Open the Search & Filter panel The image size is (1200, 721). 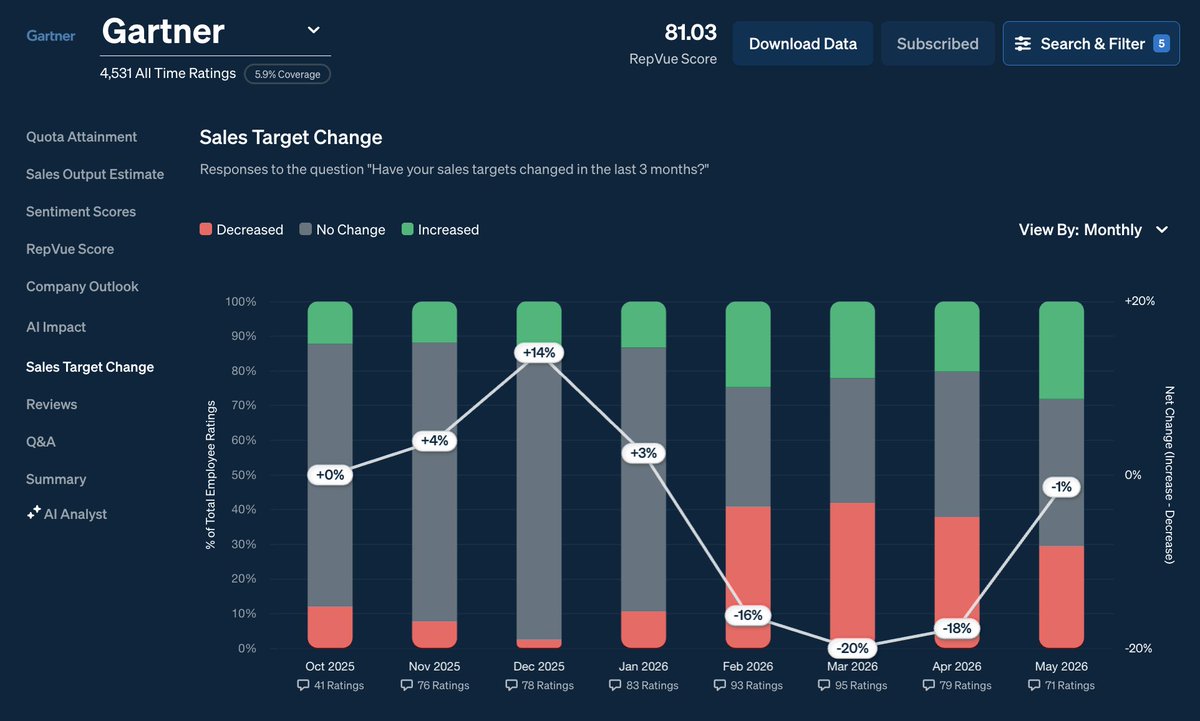click(x=1092, y=44)
